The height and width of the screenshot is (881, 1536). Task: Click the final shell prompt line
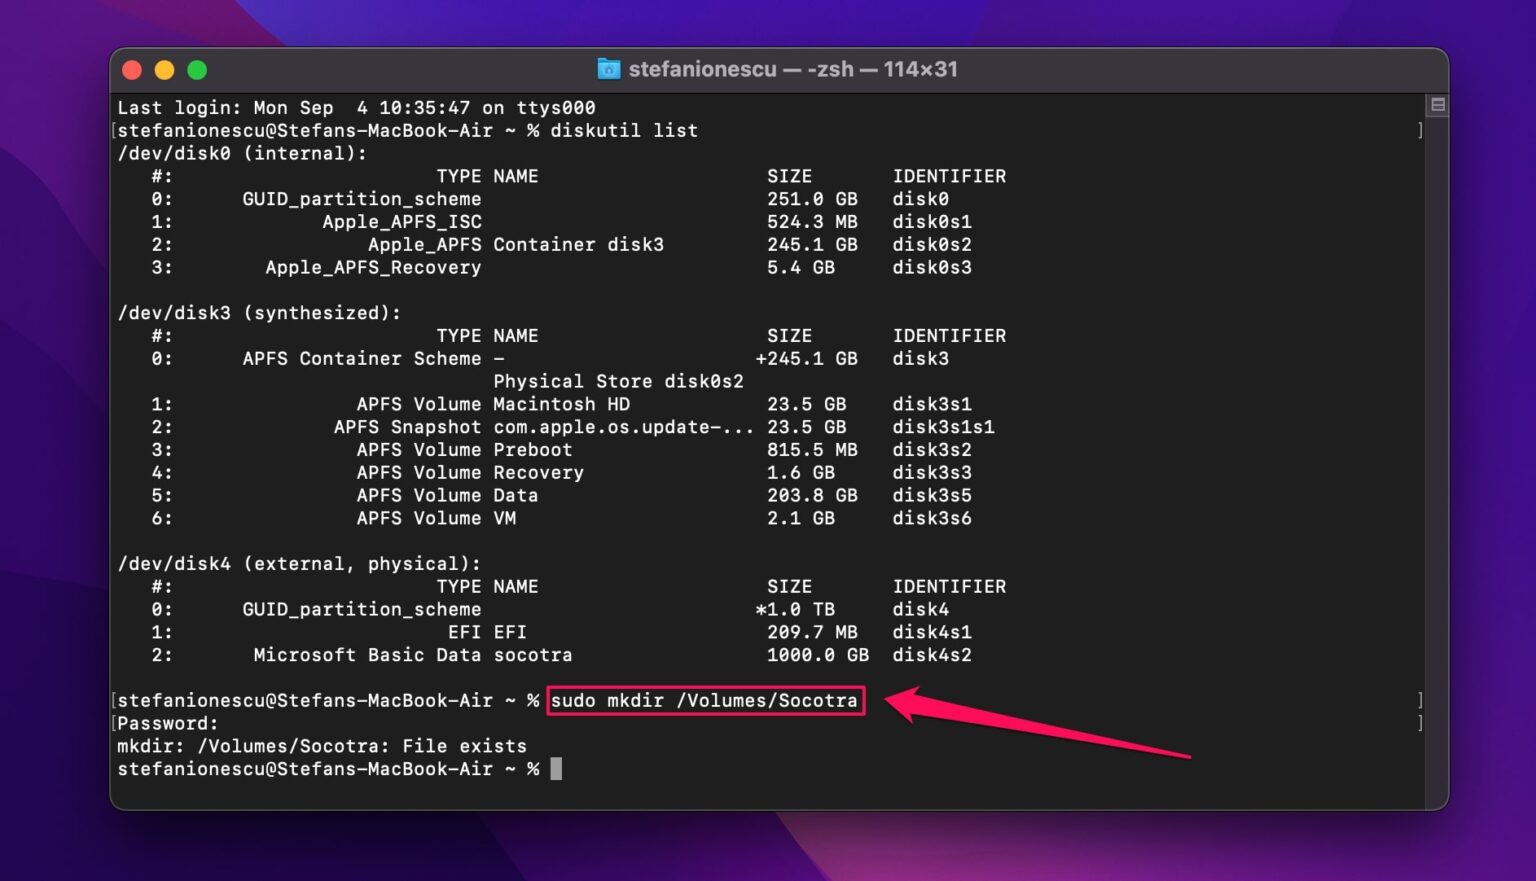[330, 769]
